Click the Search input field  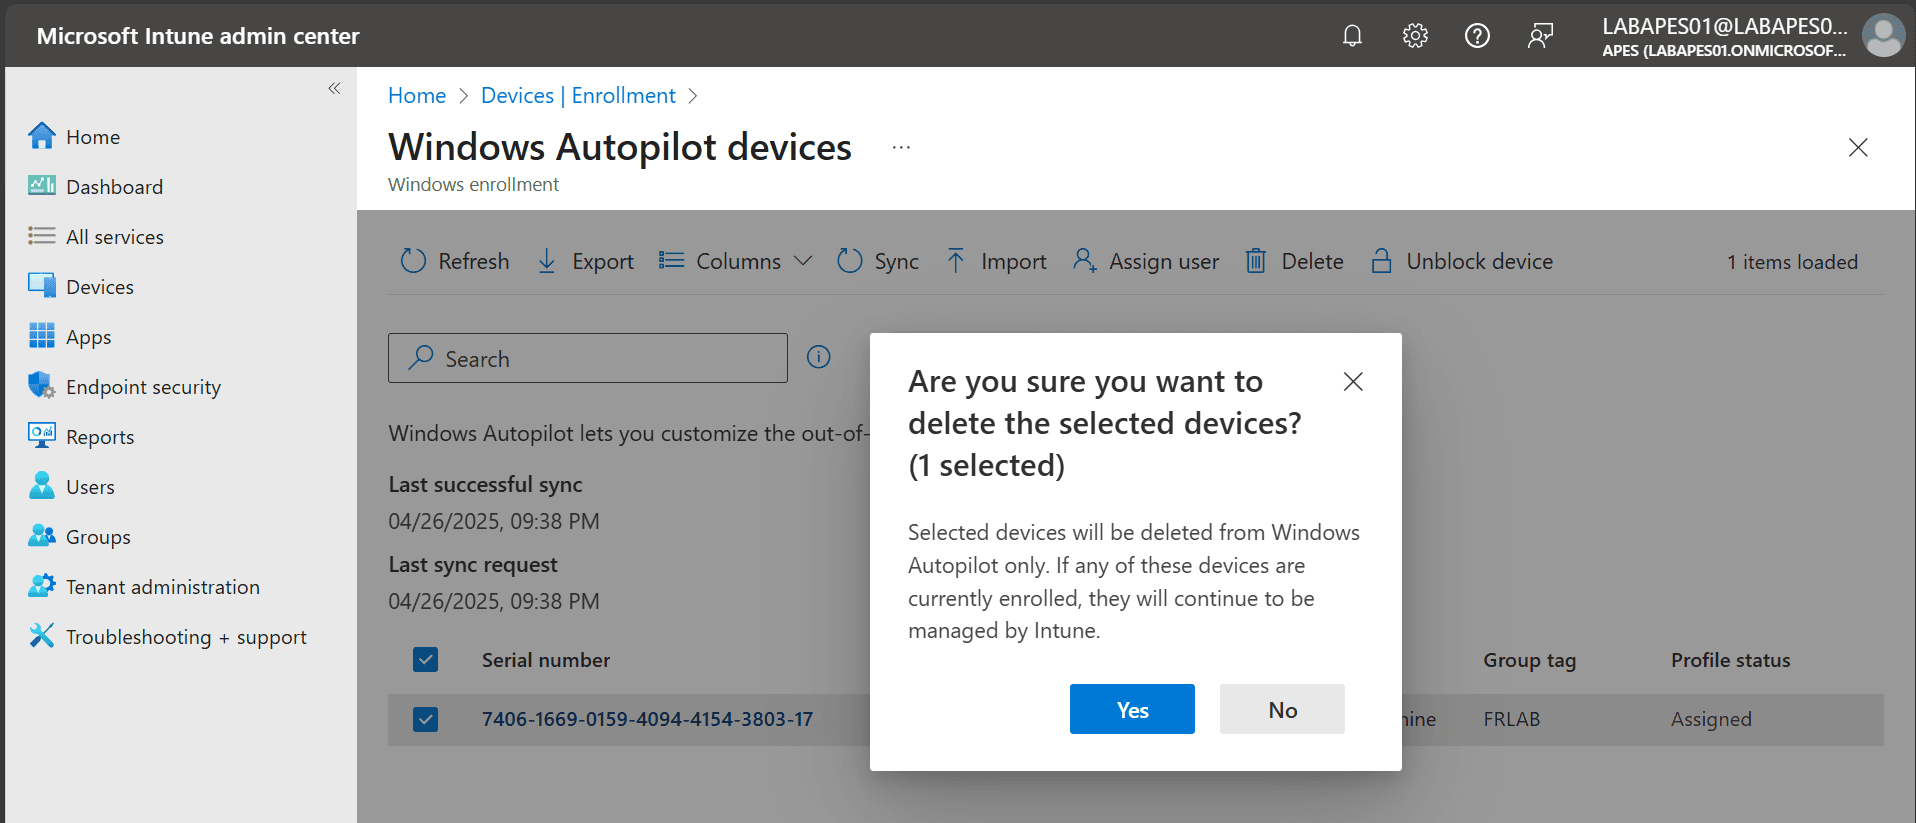[x=588, y=358]
